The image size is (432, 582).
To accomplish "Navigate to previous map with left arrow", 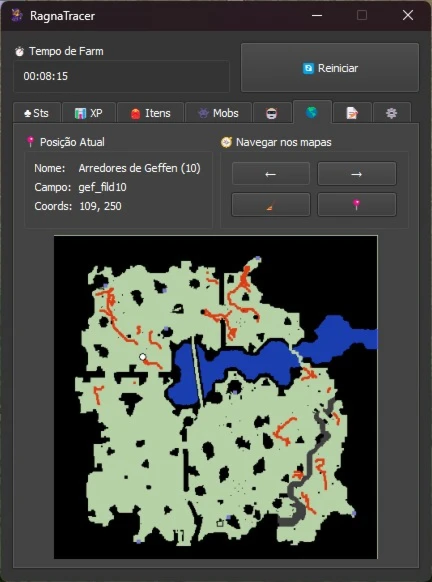I will tap(271, 174).
